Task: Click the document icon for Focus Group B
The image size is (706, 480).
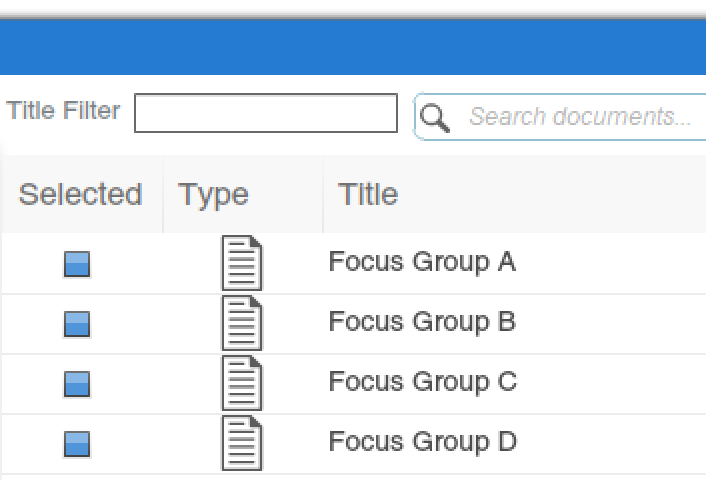Action: pos(242,323)
